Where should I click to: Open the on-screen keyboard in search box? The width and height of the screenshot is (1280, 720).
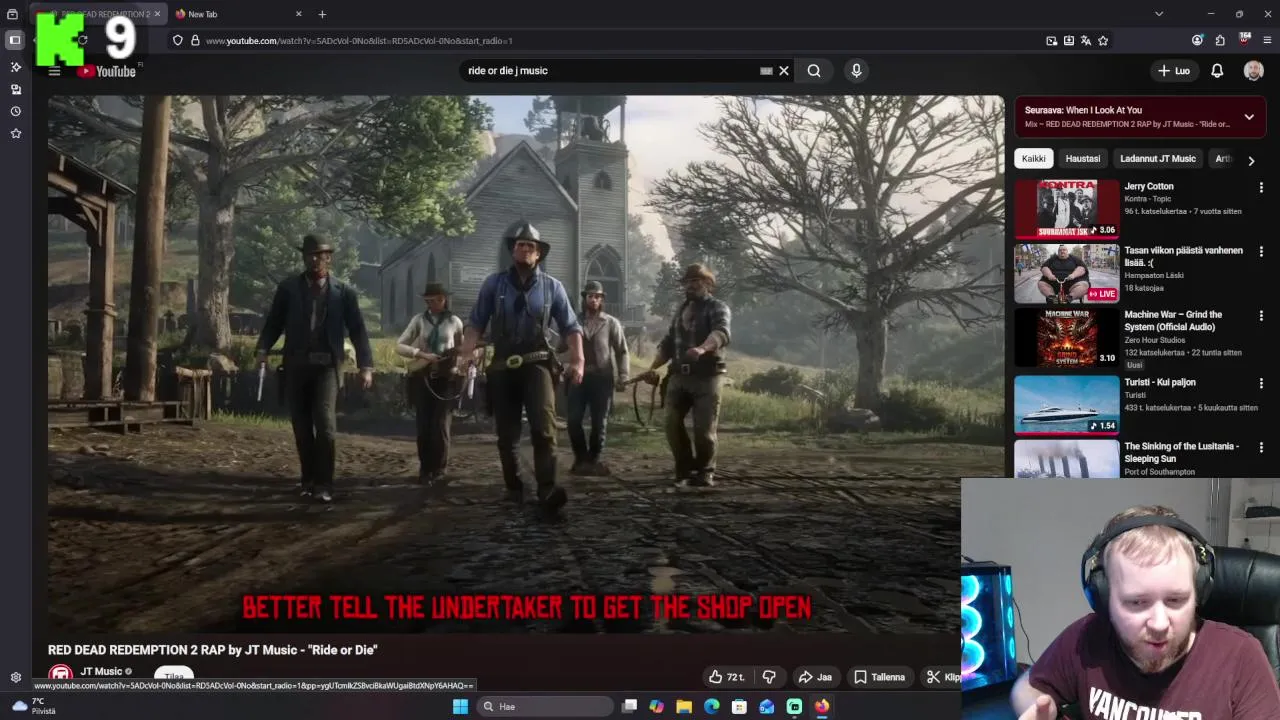(x=766, y=71)
